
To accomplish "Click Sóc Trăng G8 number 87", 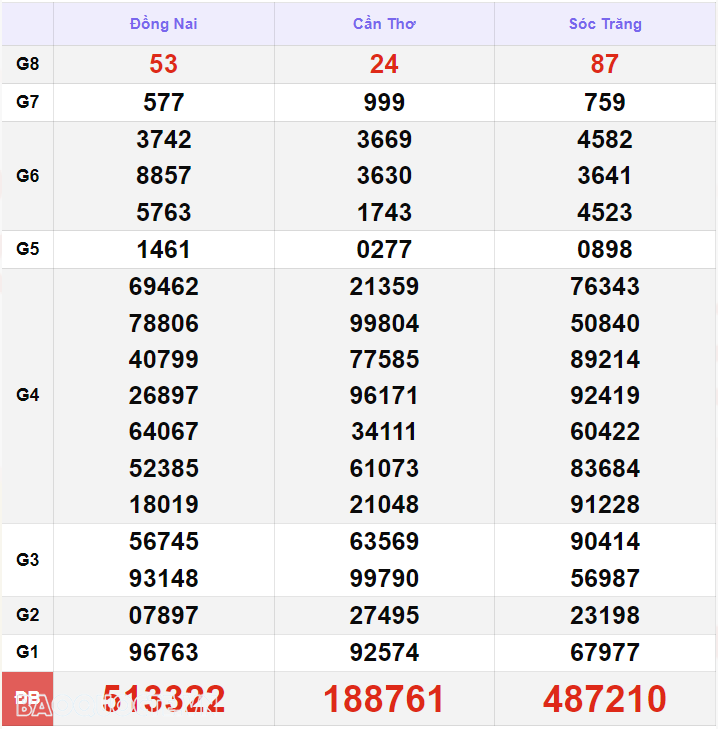I will coord(604,64).
